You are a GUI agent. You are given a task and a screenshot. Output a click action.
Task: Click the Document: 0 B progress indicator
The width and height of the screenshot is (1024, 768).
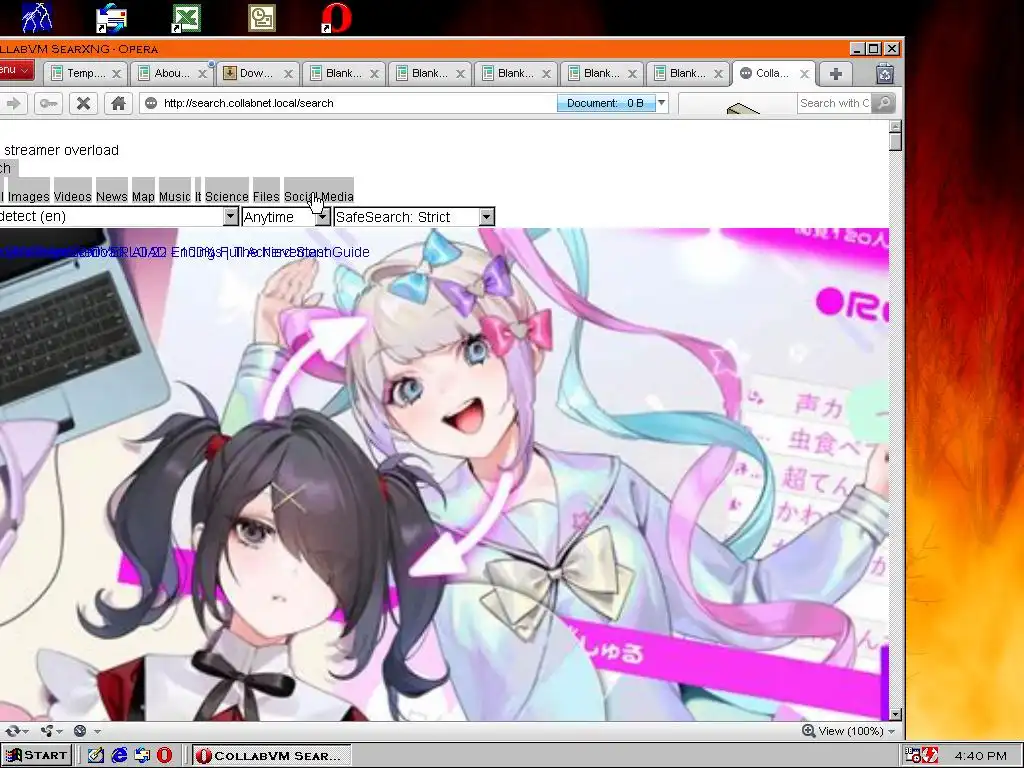(605, 103)
